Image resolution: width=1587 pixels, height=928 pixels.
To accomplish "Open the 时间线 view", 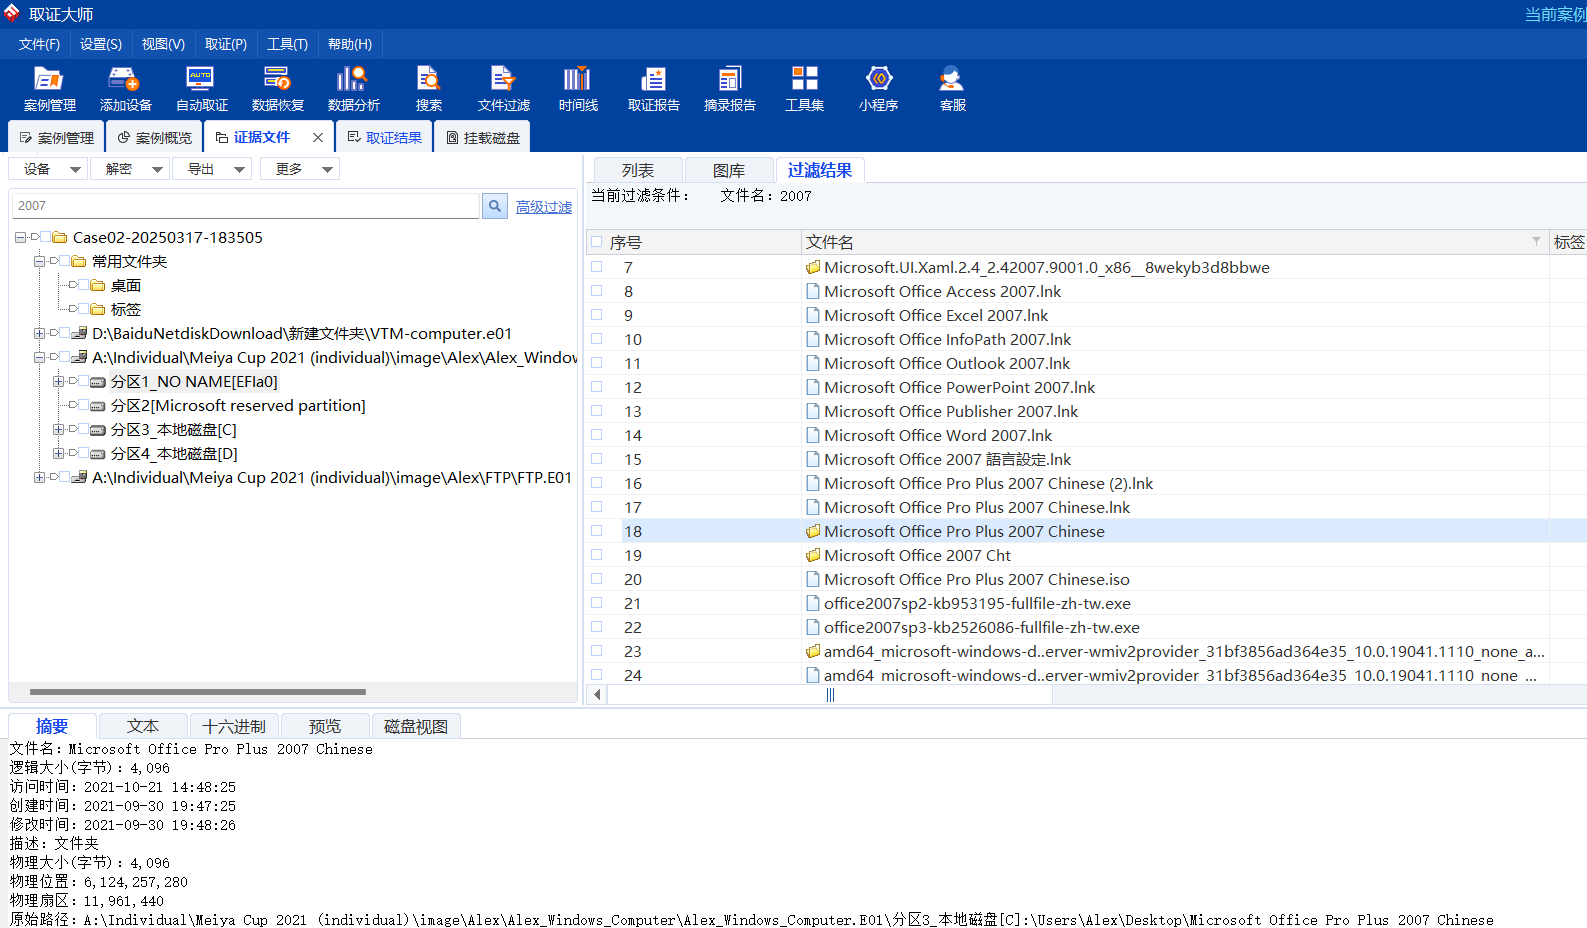I will pos(578,88).
